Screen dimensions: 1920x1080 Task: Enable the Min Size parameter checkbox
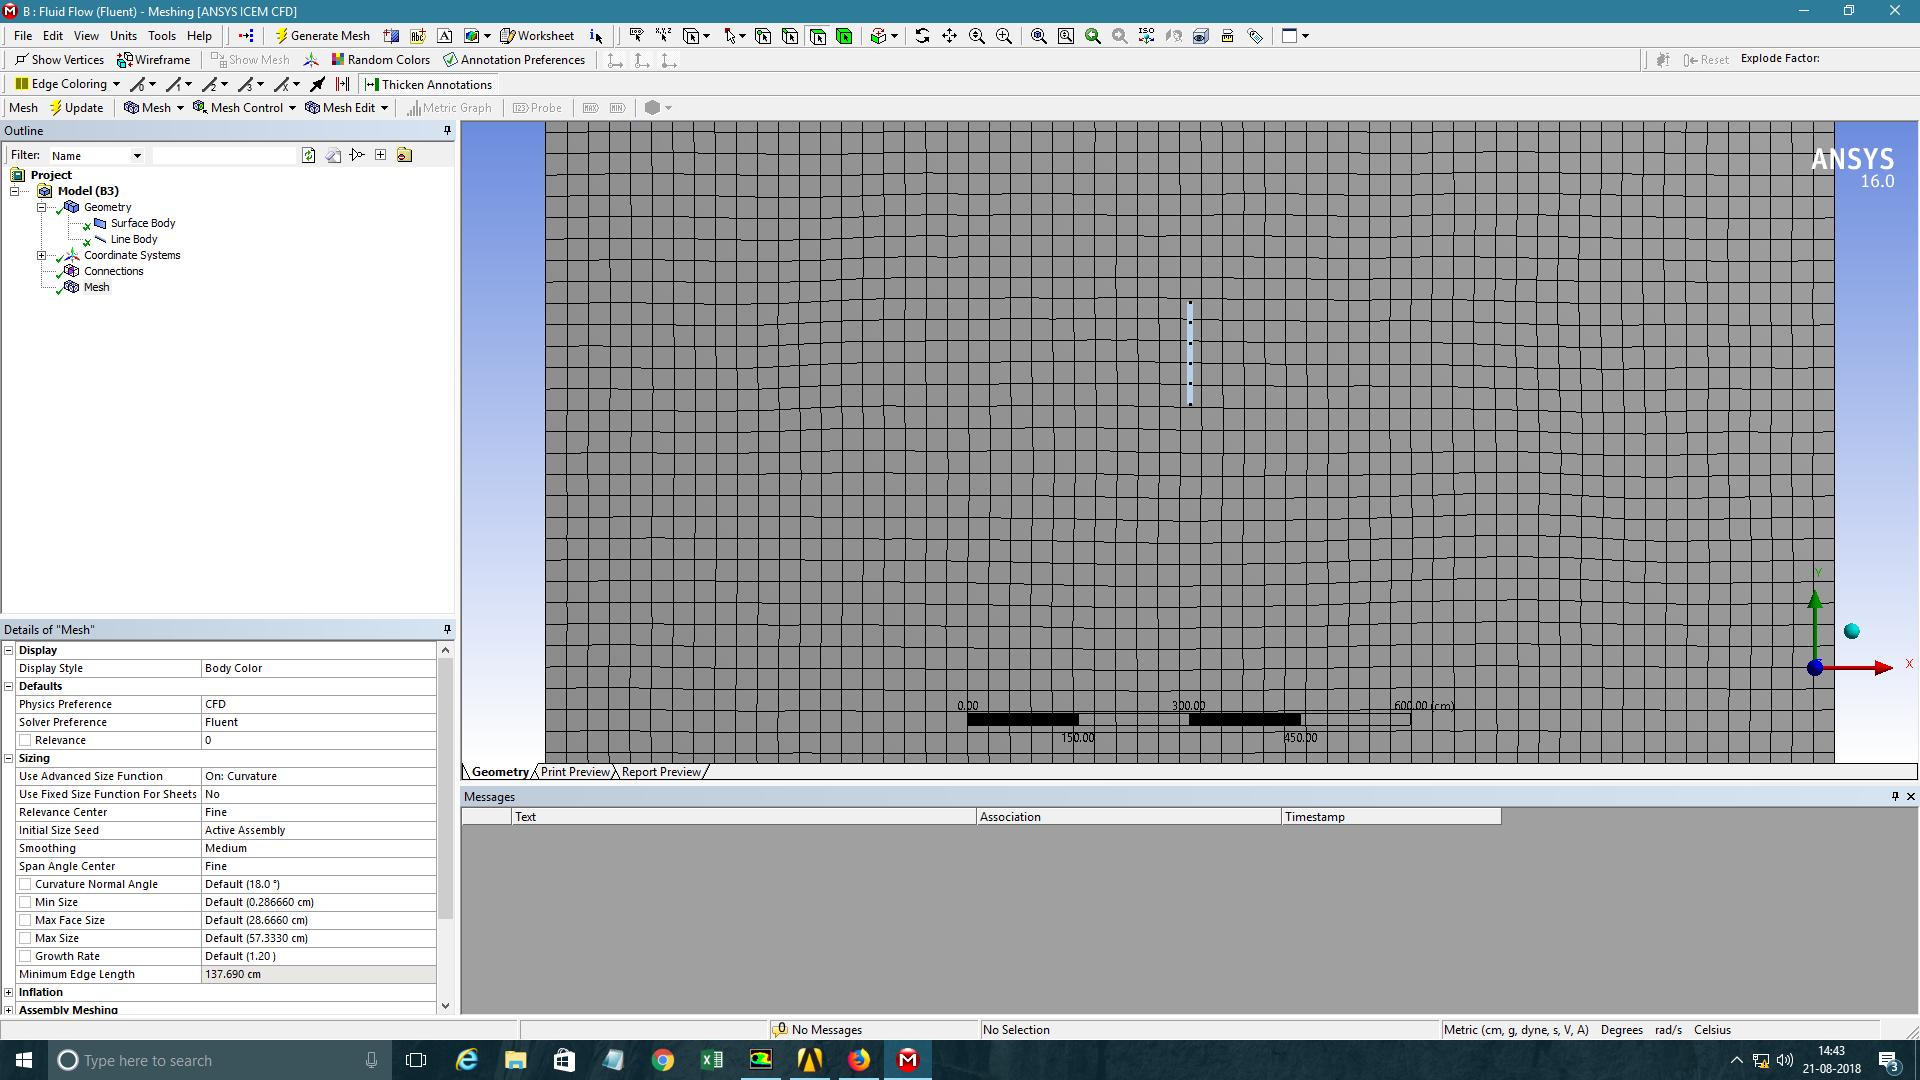point(25,902)
